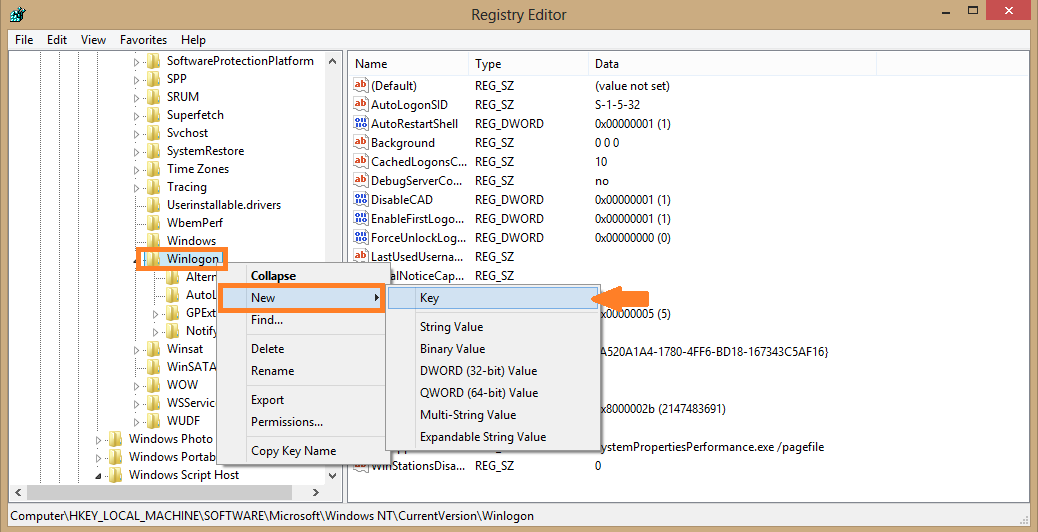Click the Windows folder icon in tree
The height and width of the screenshot is (532, 1038).
click(154, 241)
